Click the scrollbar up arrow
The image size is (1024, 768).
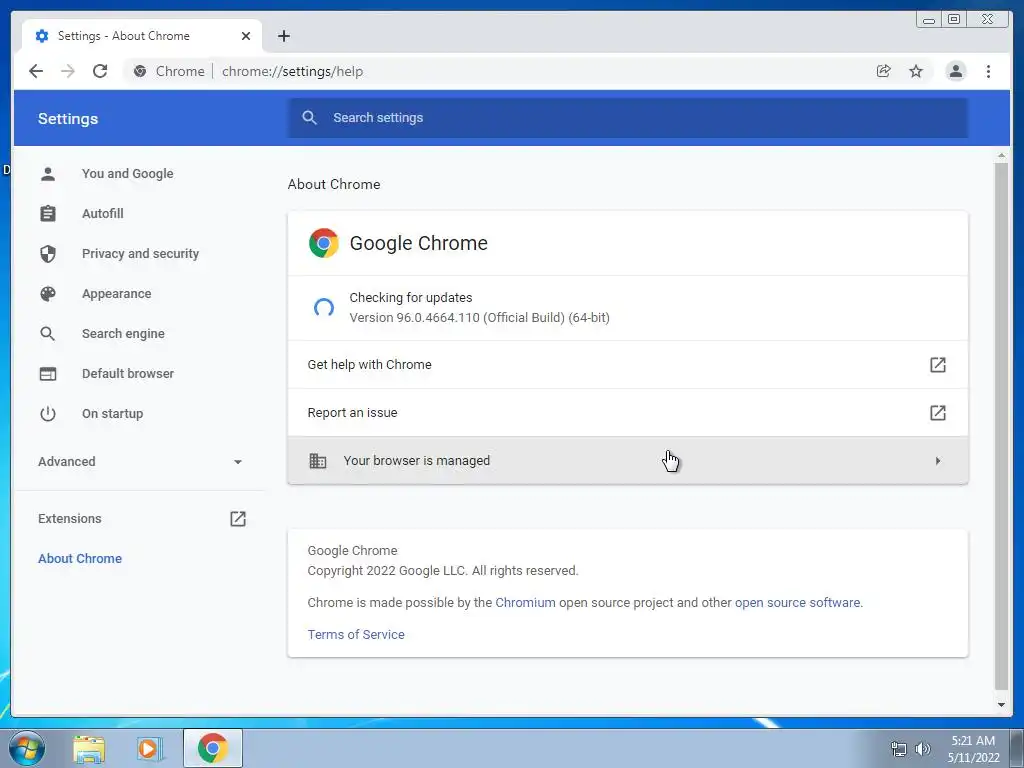(1001, 155)
